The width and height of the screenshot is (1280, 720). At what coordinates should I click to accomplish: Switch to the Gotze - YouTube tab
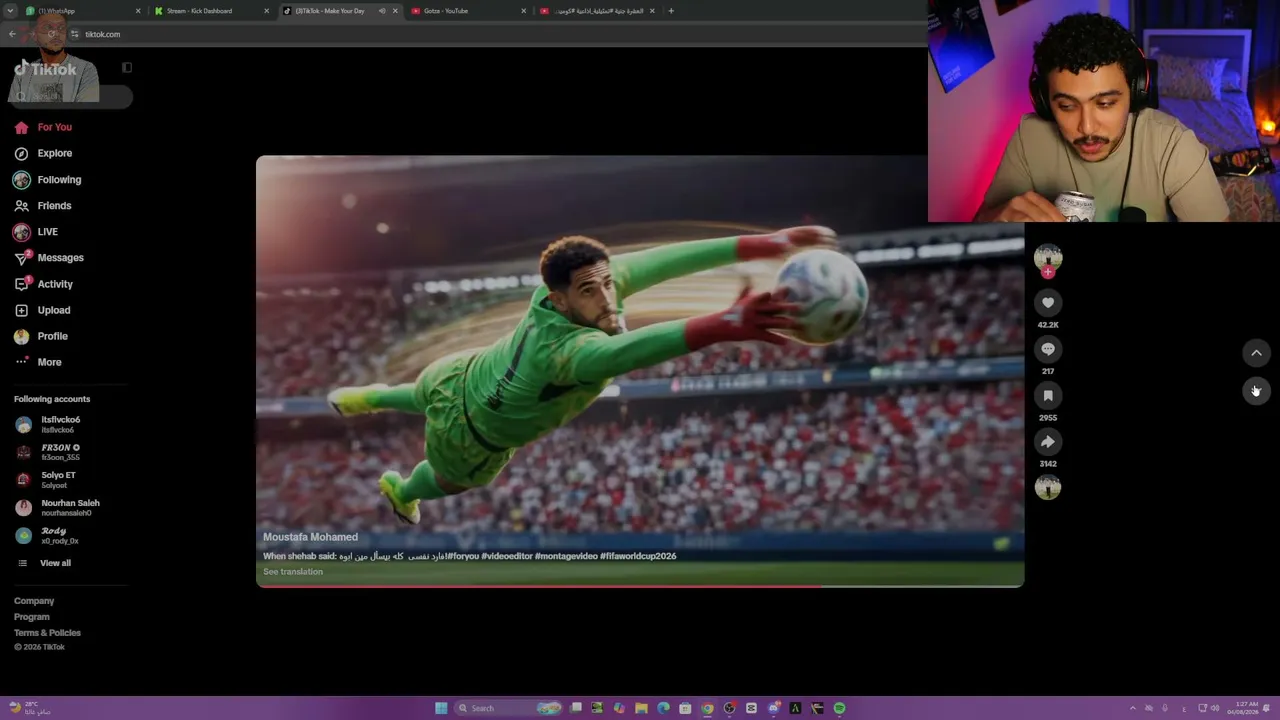467,11
